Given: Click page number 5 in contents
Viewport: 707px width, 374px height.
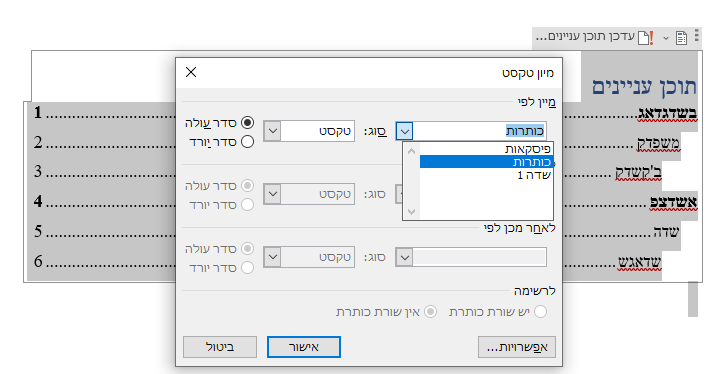Looking at the screenshot, I should click(x=38, y=231).
